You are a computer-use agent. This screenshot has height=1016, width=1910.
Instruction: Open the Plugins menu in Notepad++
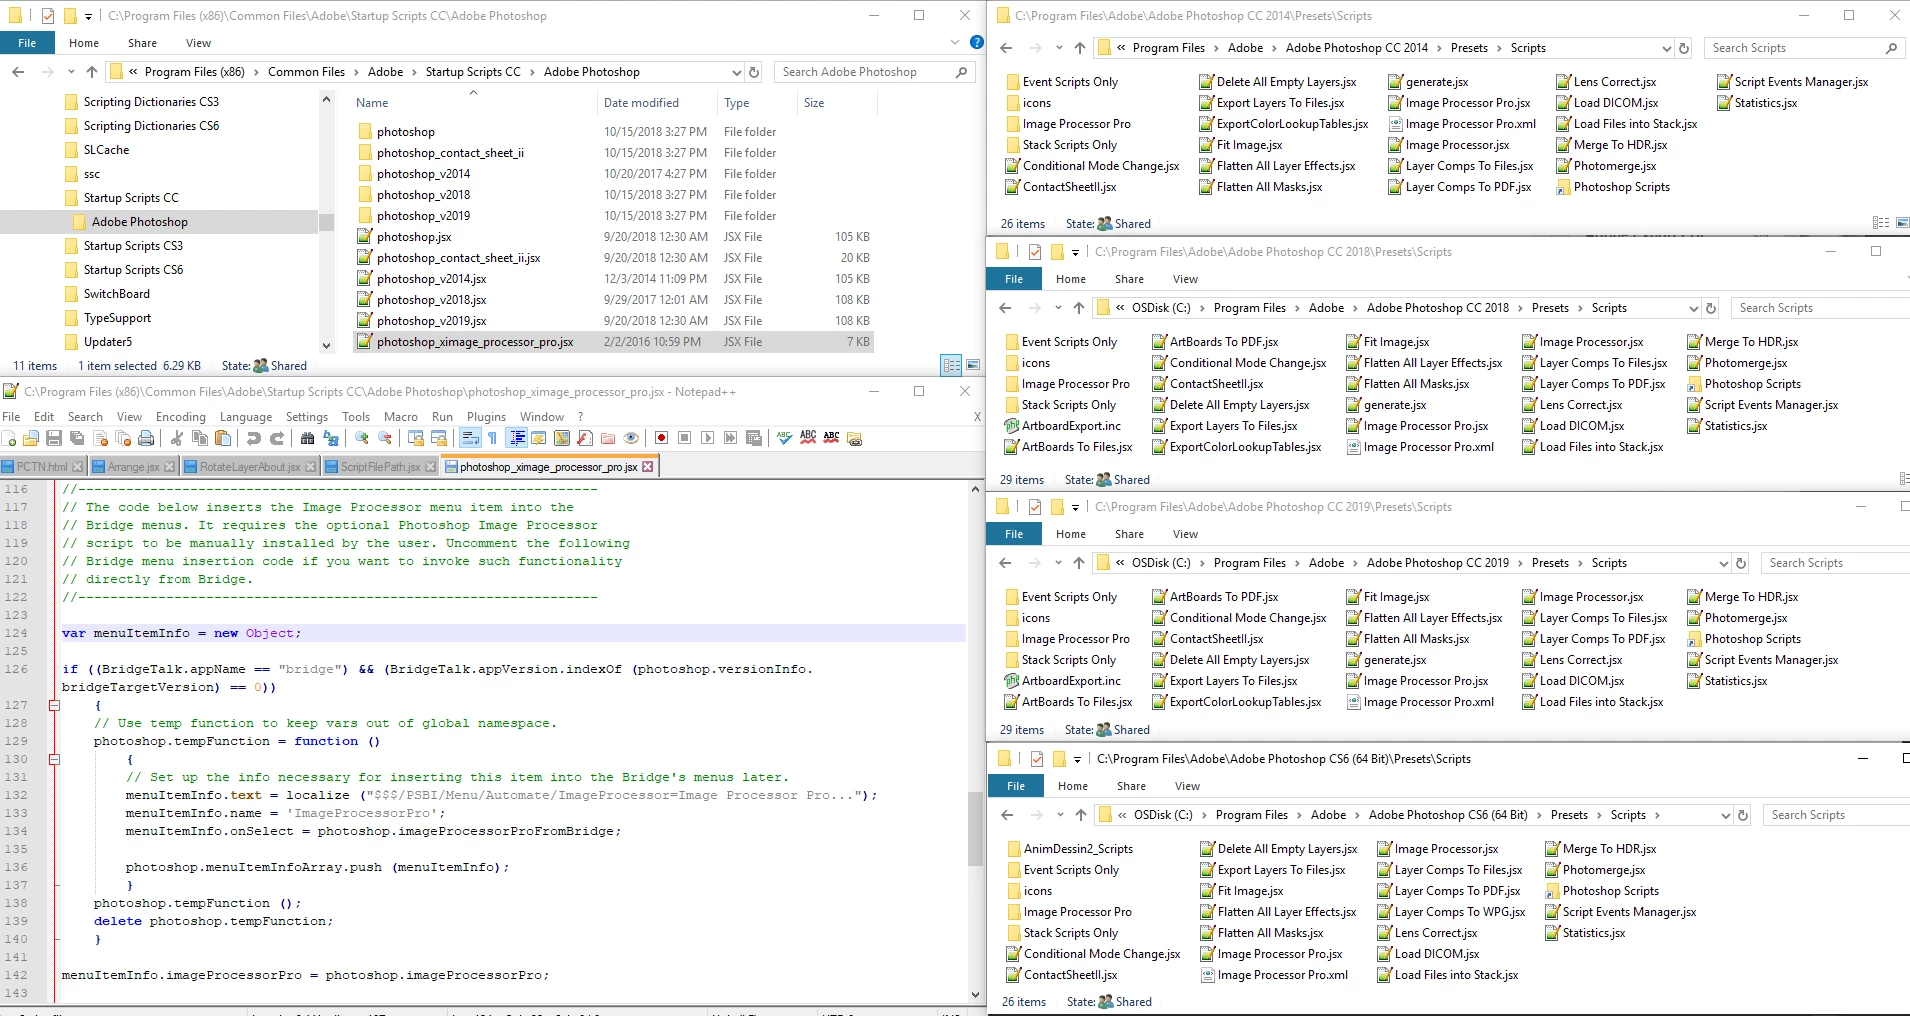[487, 416]
